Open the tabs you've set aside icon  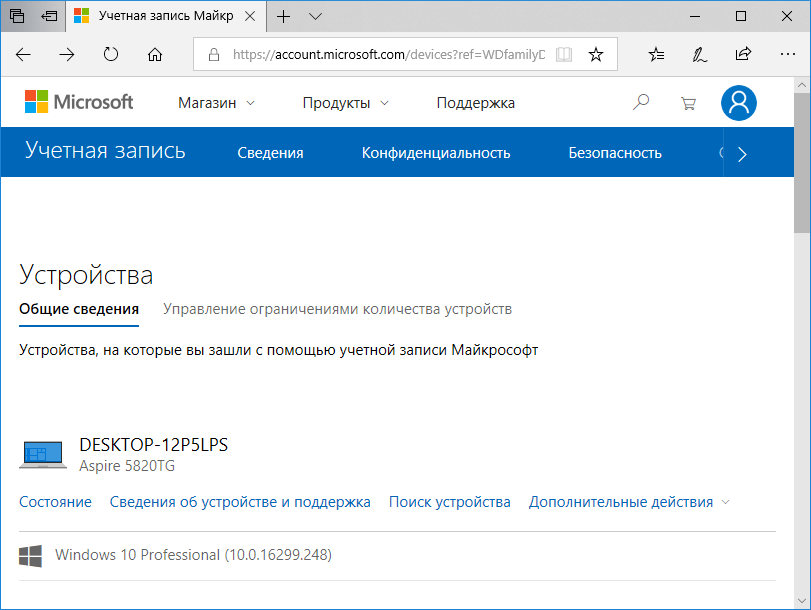pyautogui.click(x=17, y=16)
